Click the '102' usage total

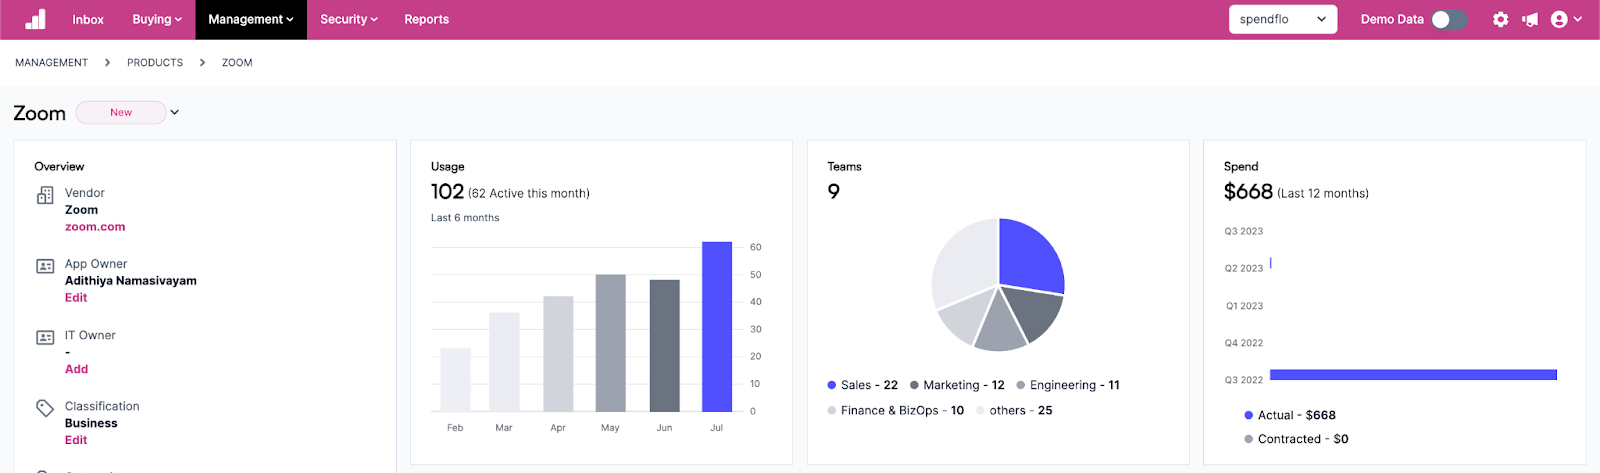coord(447,191)
